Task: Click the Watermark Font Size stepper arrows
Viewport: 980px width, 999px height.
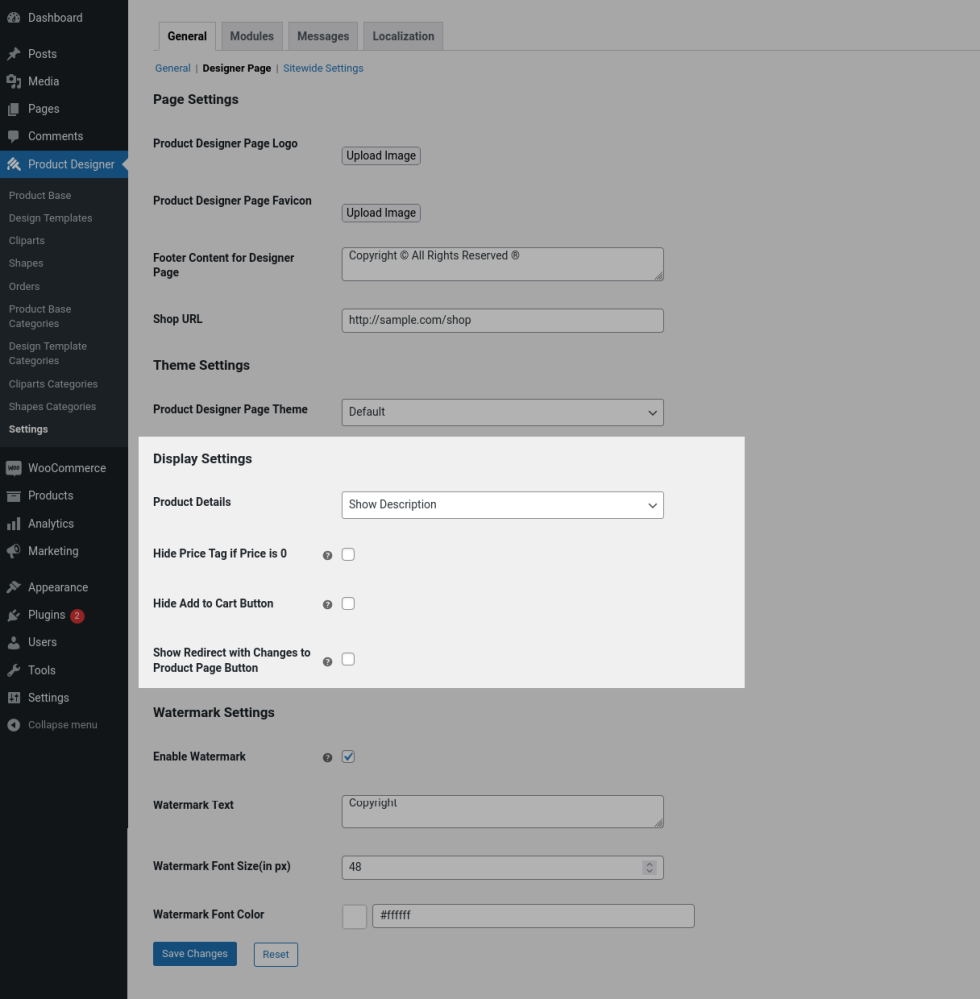Action: pyautogui.click(x=649, y=867)
